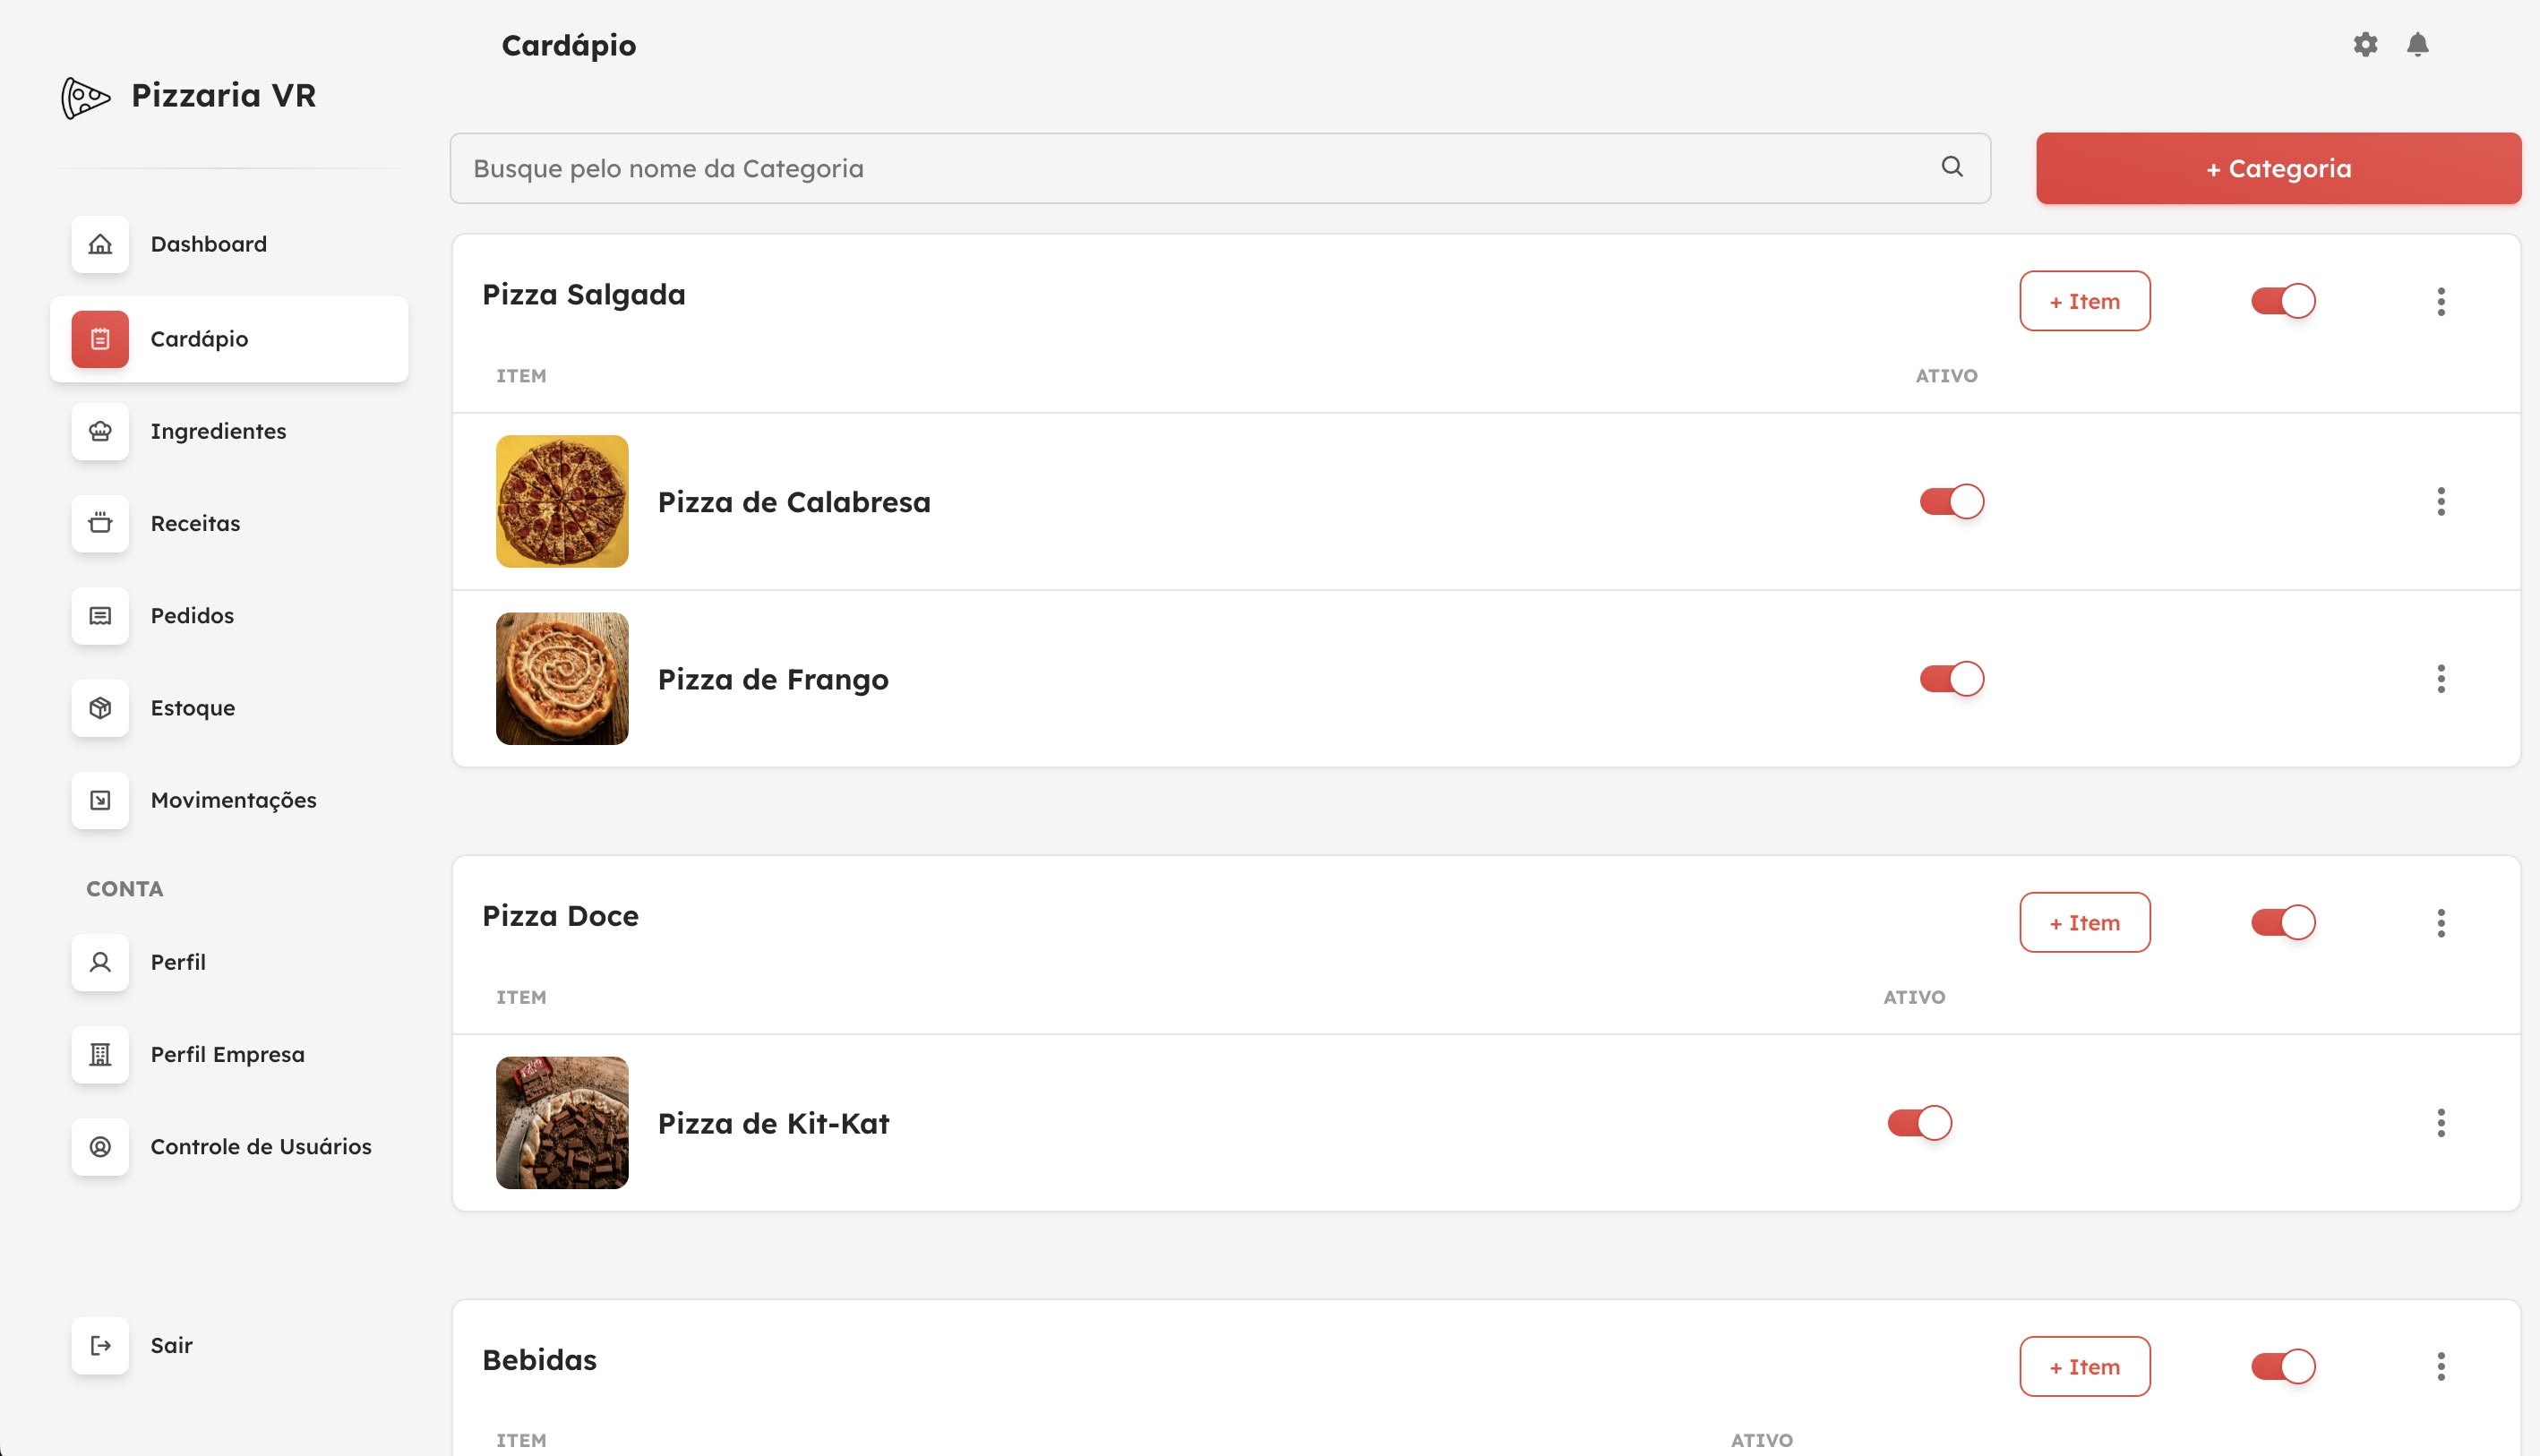
Task: Open the Receitas section
Action: point(195,523)
